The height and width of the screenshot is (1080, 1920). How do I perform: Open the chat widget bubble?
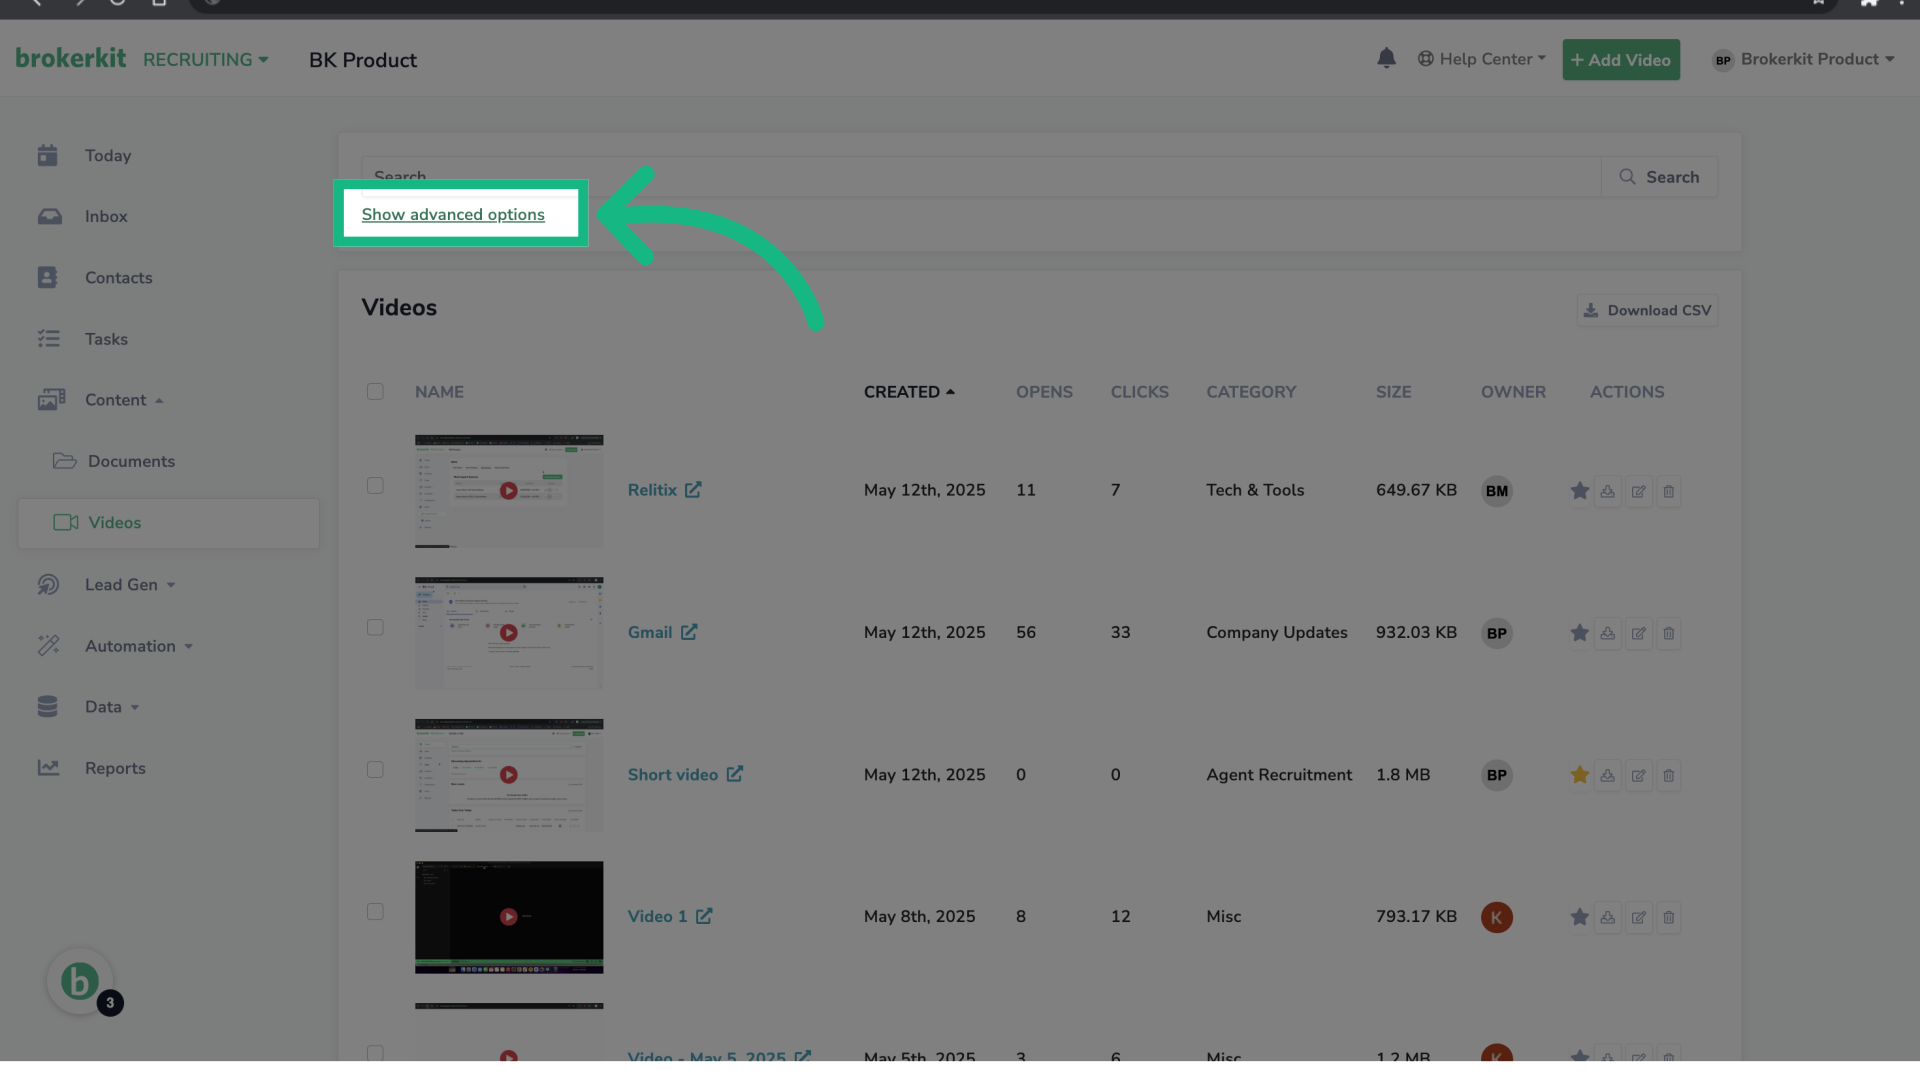80,981
